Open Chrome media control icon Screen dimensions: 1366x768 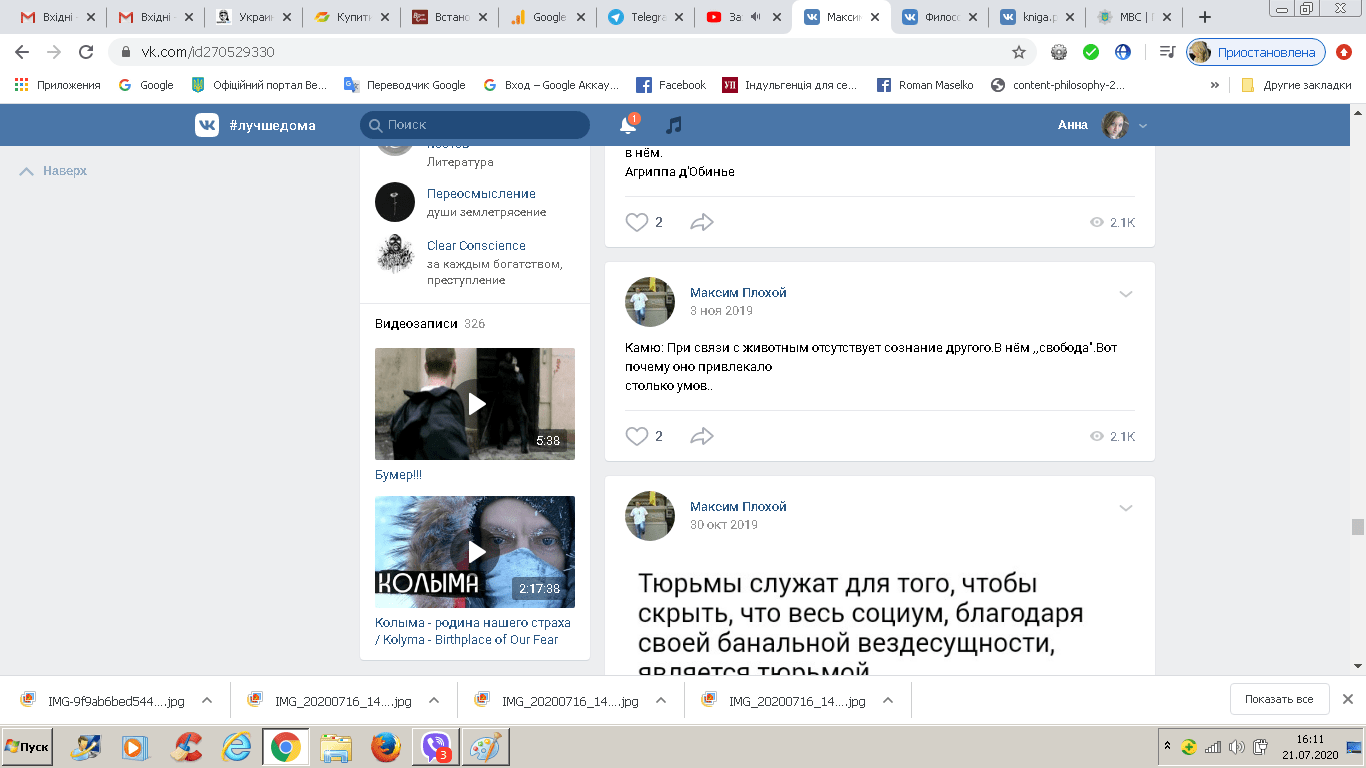pos(1166,52)
